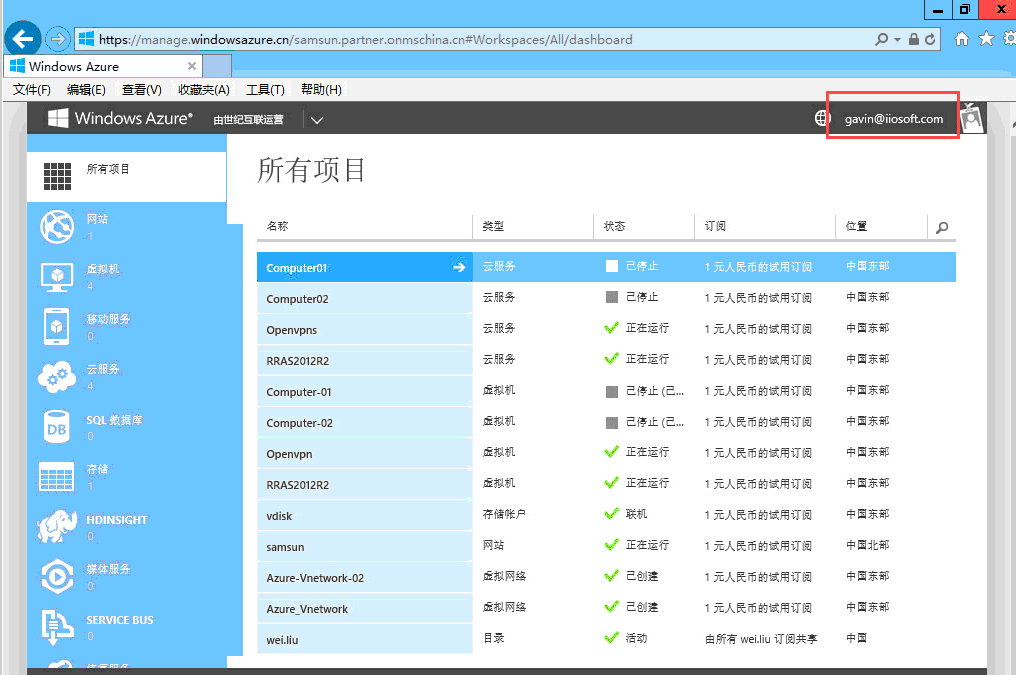Open 虚拟机 virtual machines sidebar icon
The image size is (1016, 675).
pyautogui.click(x=58, y=277)
